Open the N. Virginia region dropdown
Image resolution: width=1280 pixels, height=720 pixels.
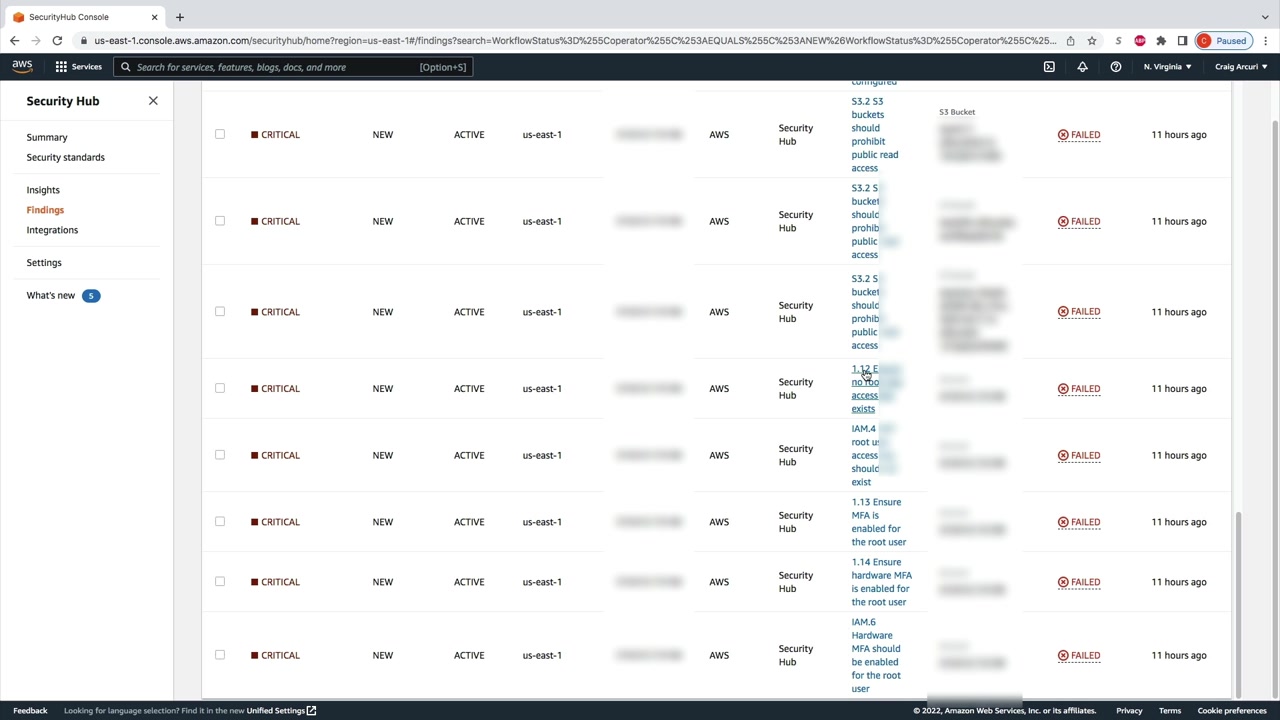[1167, 67]
